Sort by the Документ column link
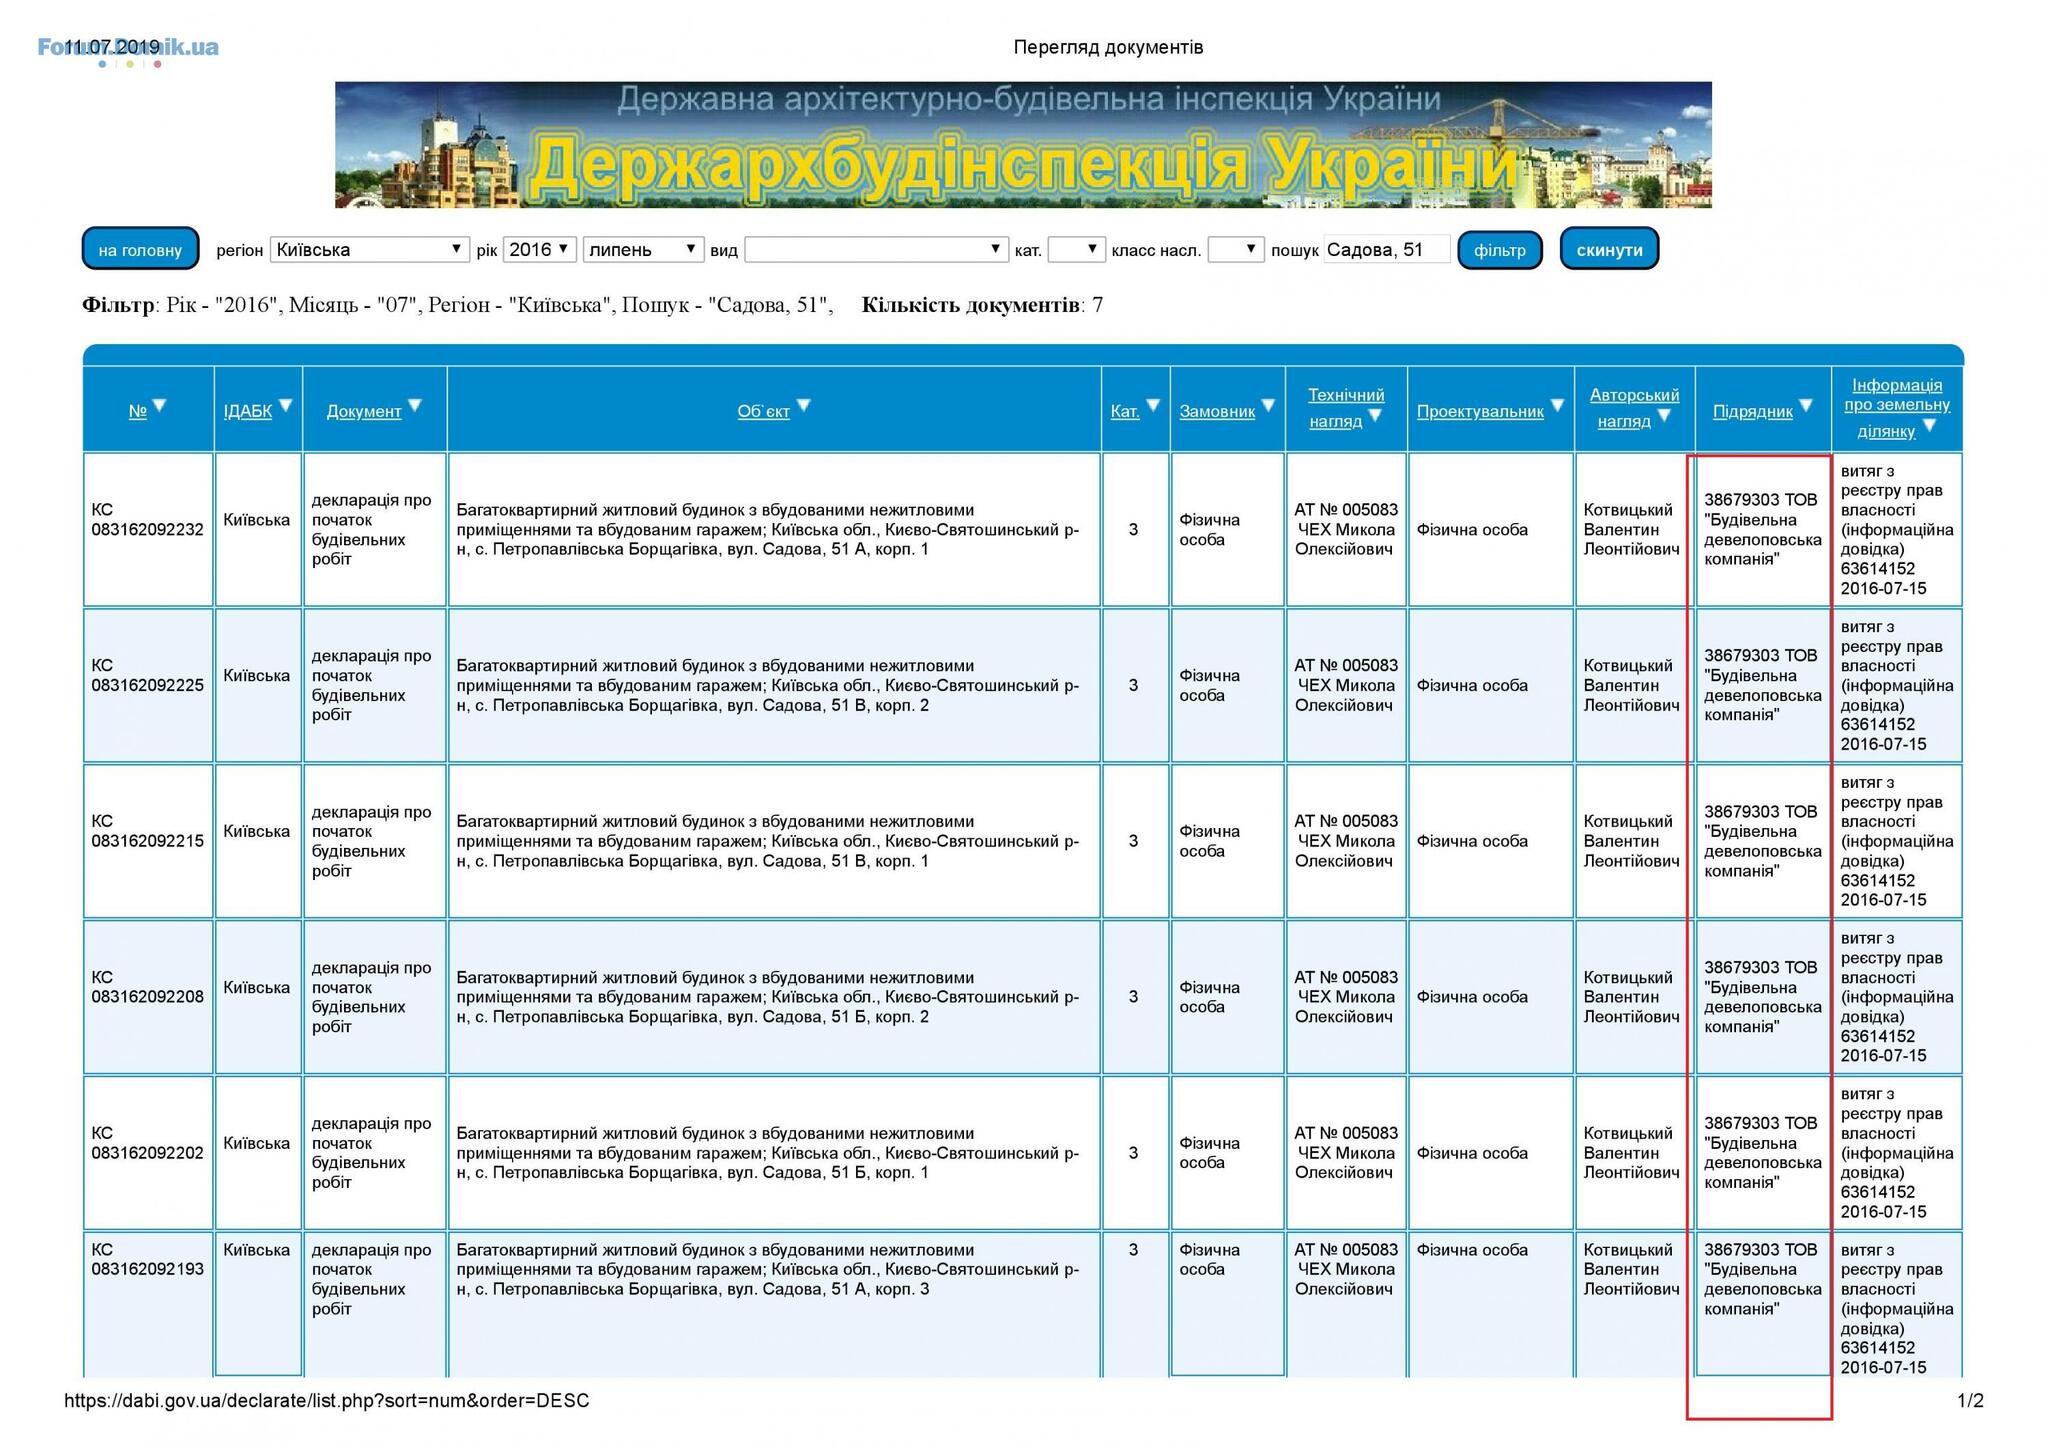Screen dimensions: 2048x1448 364,411
